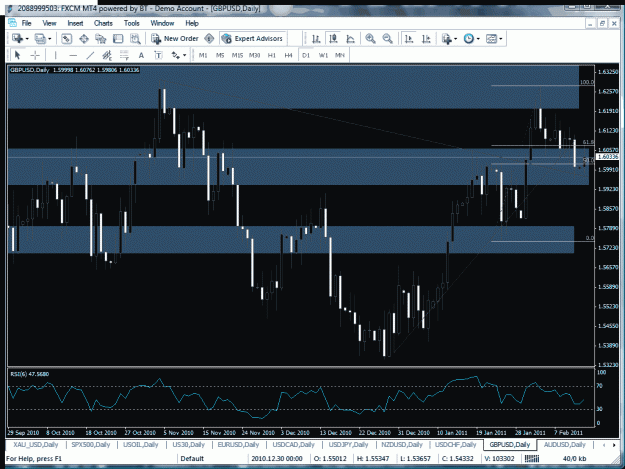Open the Insert menu
625x469 pixels.
coord(75,23)
